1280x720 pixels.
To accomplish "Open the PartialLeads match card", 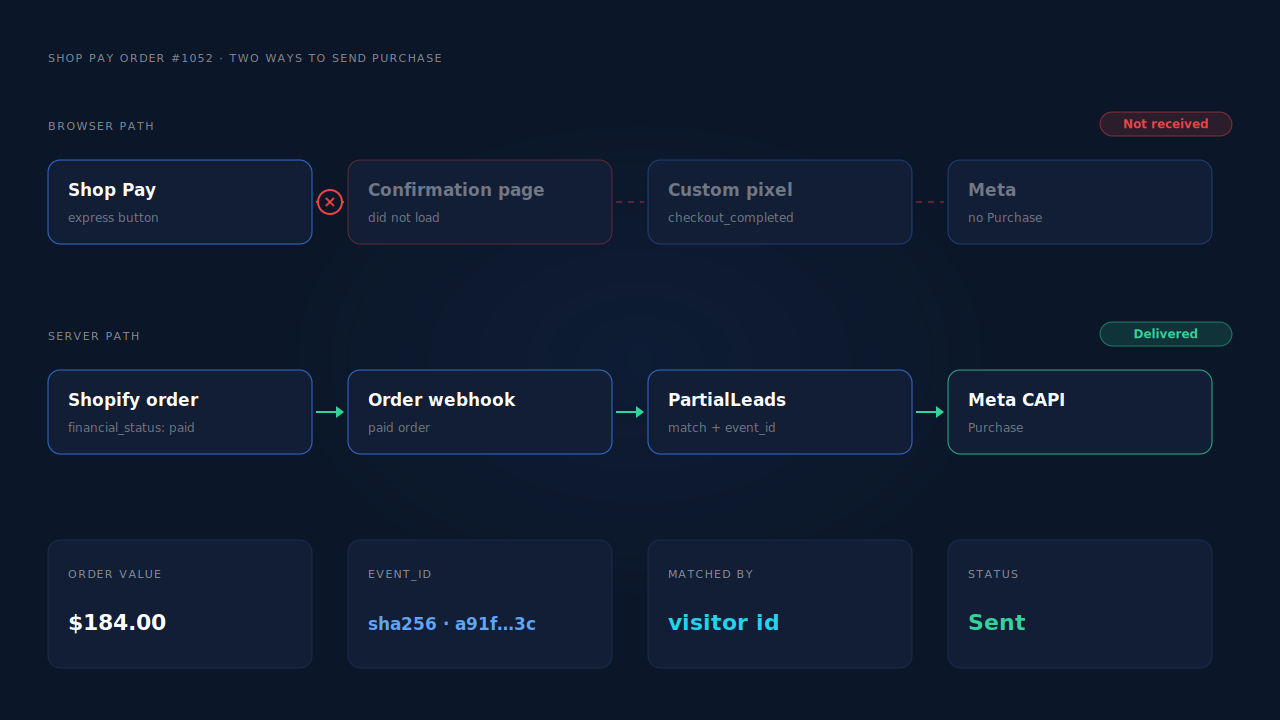I will 780,412.
